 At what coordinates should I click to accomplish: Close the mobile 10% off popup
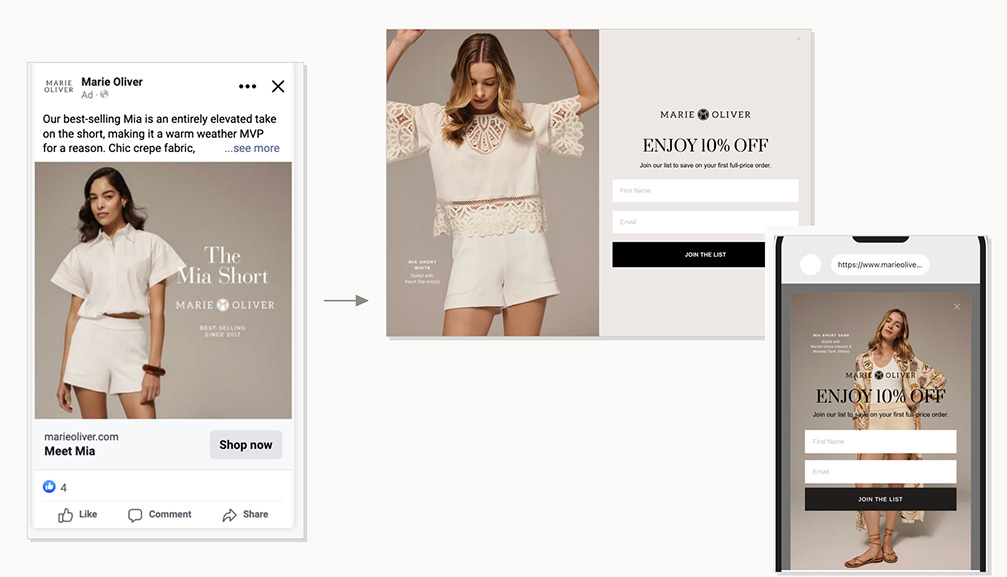point(957,306)
